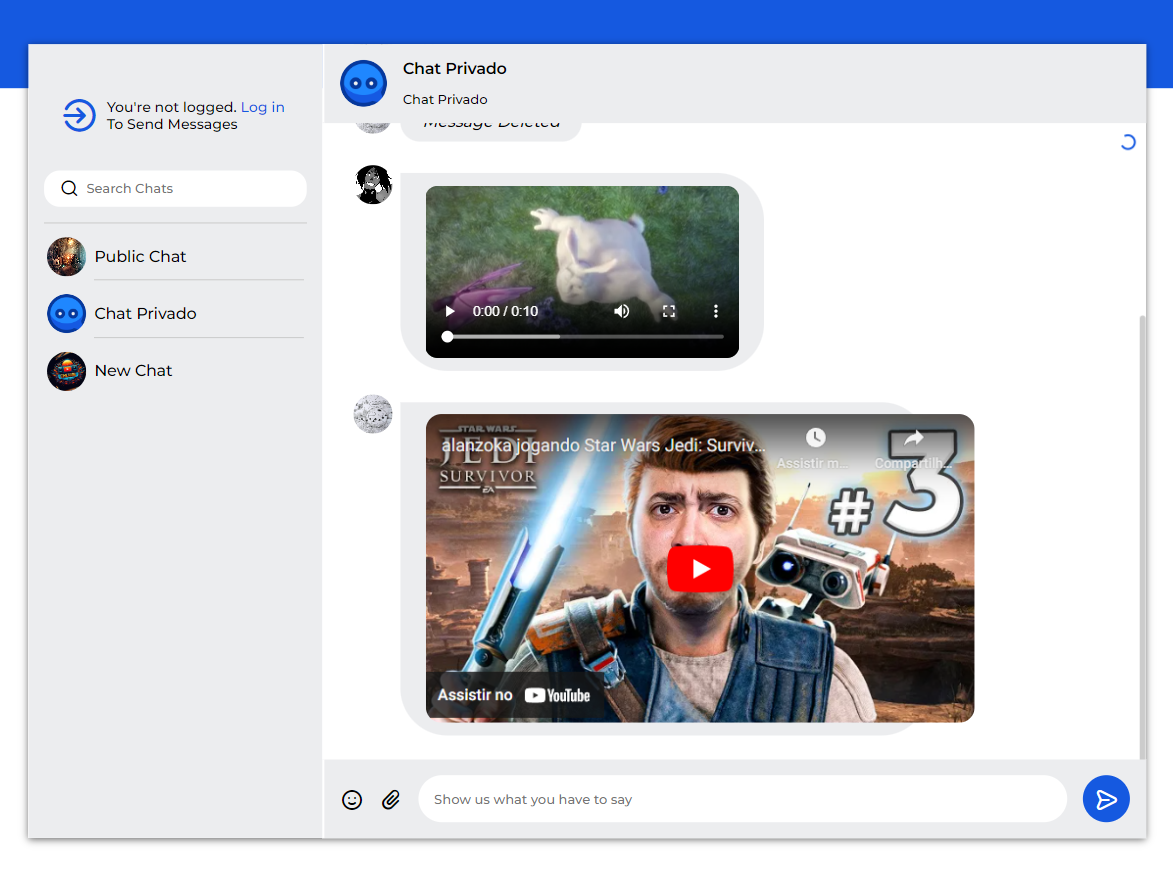Click the message text input box
The height and width of the screenshot is (880, 1173).
(742, 800)
